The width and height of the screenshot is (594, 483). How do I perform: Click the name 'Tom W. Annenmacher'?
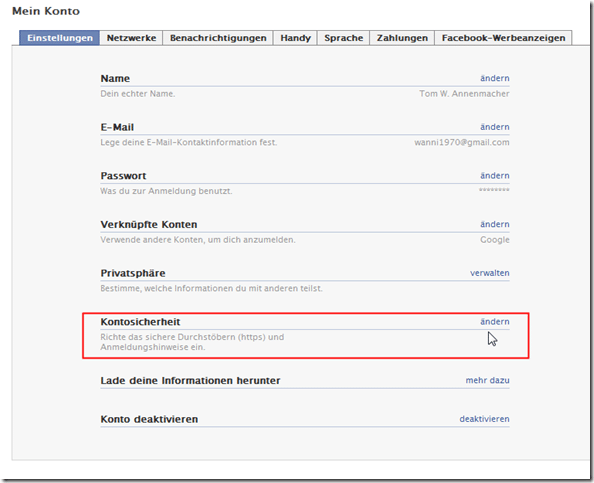click(x=464, y=94)
